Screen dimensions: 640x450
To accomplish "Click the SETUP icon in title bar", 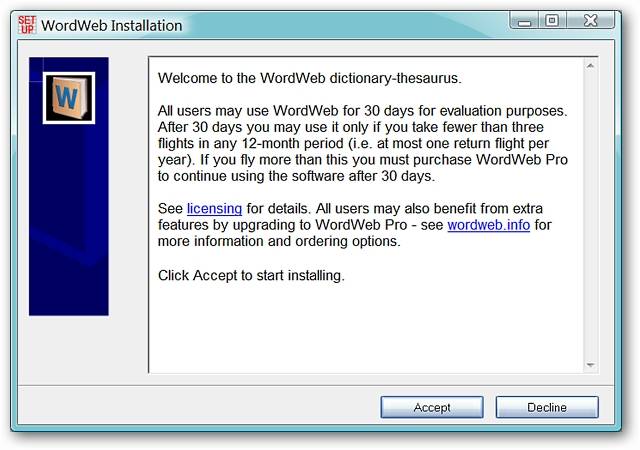I will [27, 25].
